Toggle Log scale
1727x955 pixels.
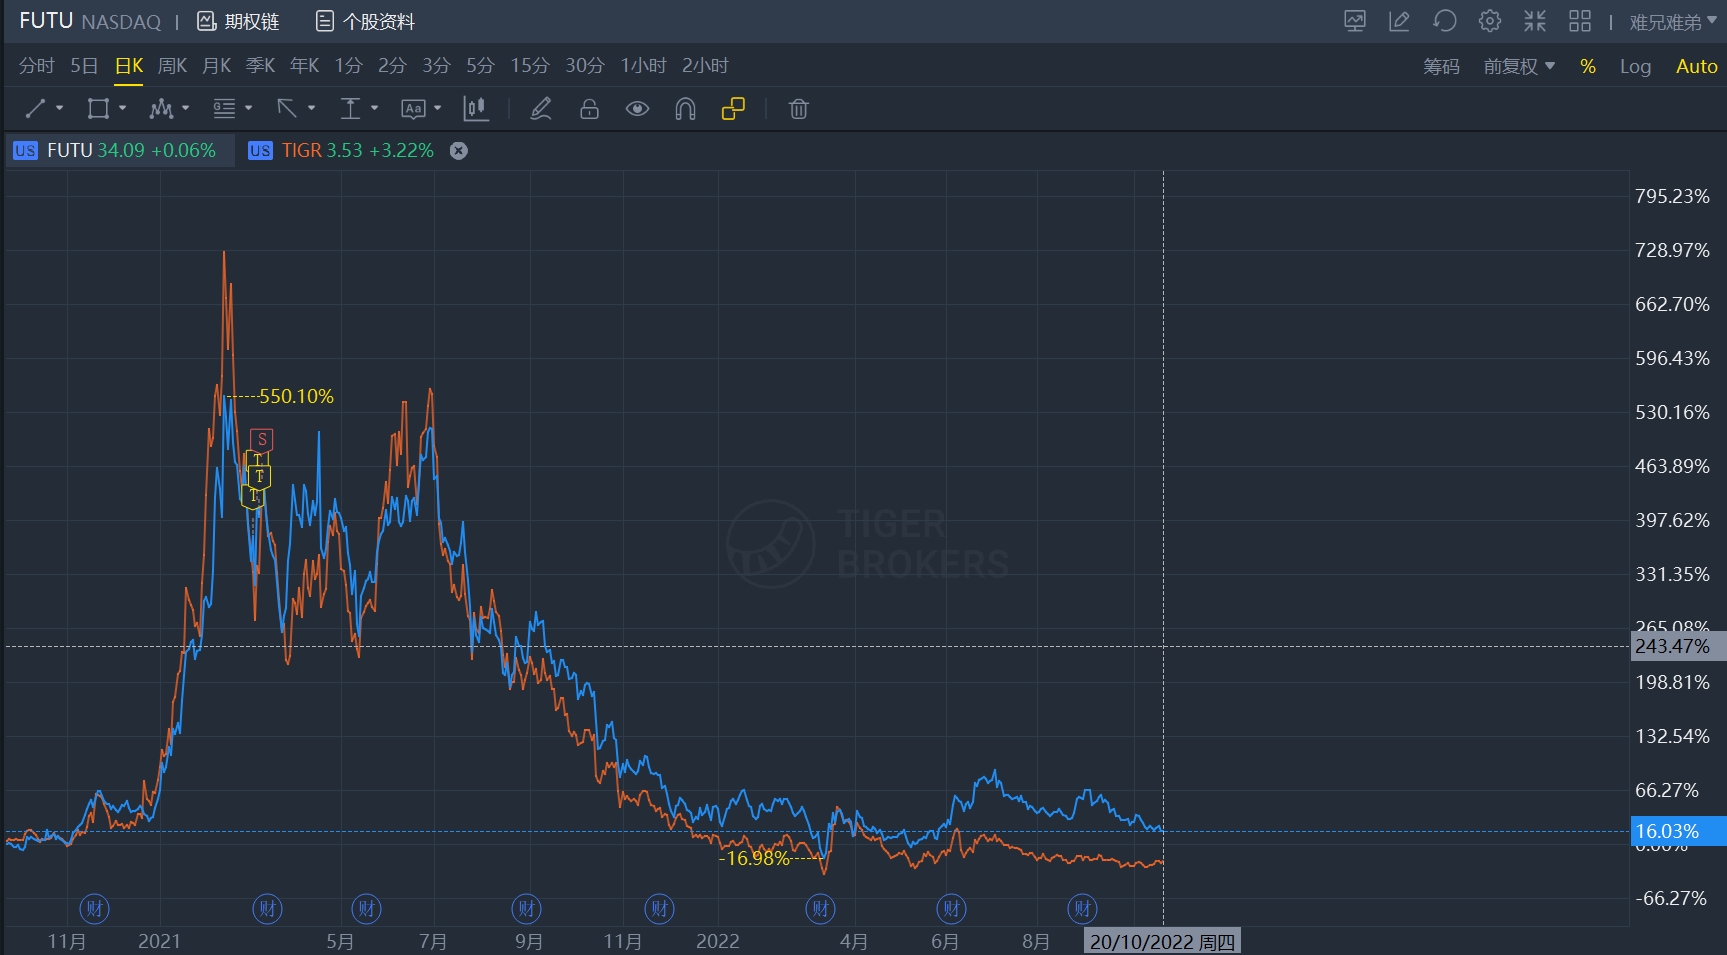tap(1635, 66)
